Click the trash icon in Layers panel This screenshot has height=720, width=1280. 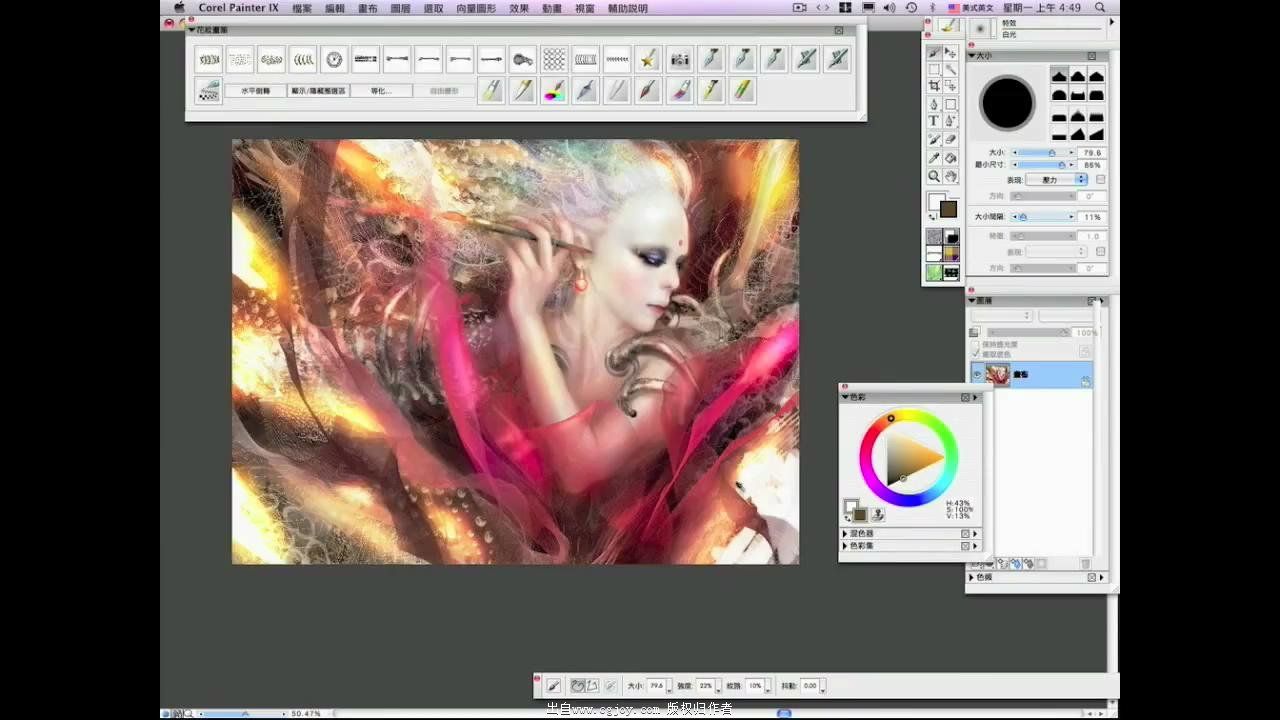click(1086, 563)
